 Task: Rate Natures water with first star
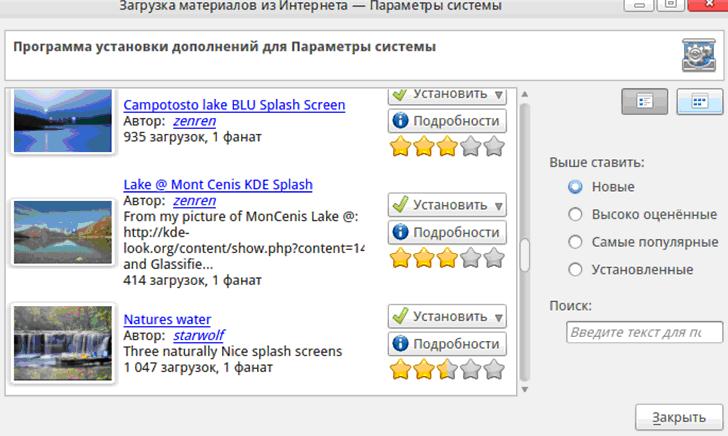pyautogui.click(x=401, y=370)
